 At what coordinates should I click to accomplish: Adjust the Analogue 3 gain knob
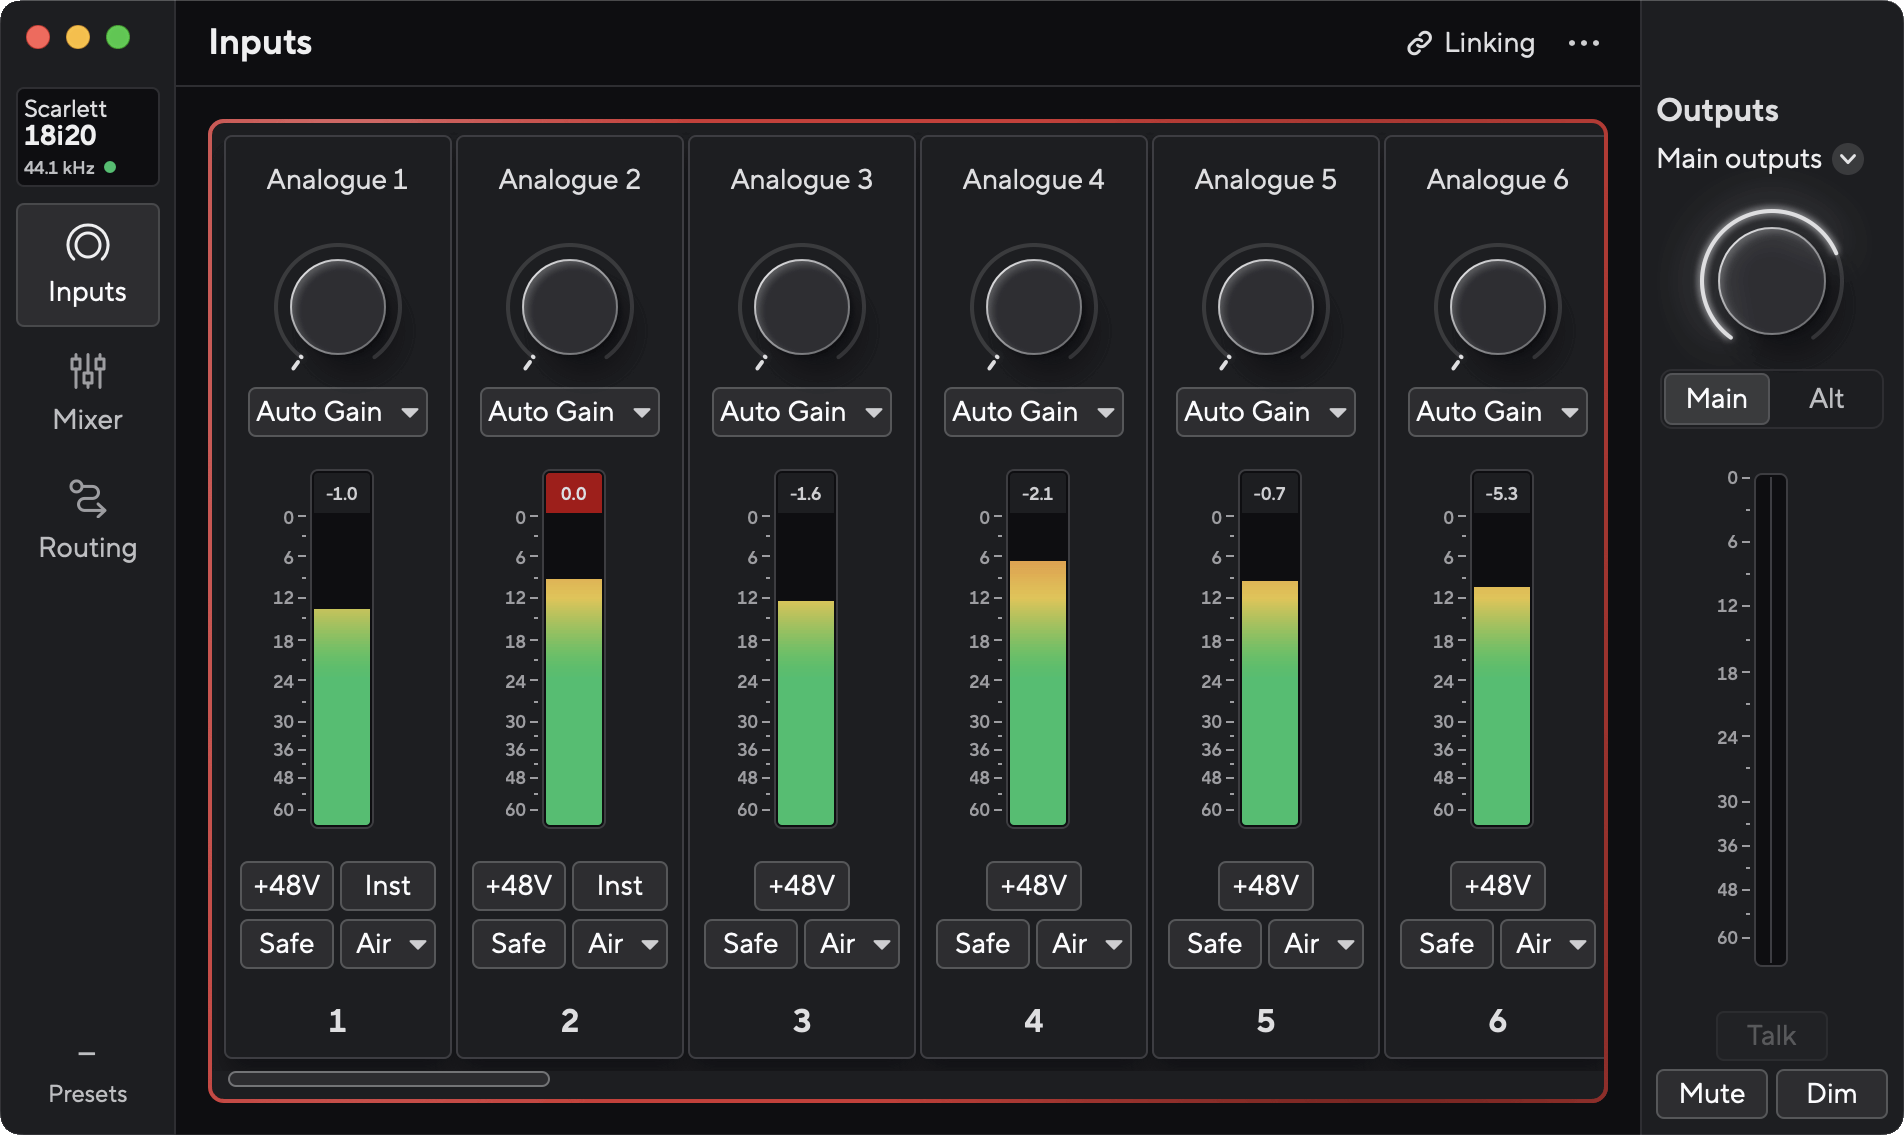(x=802, y=307)
